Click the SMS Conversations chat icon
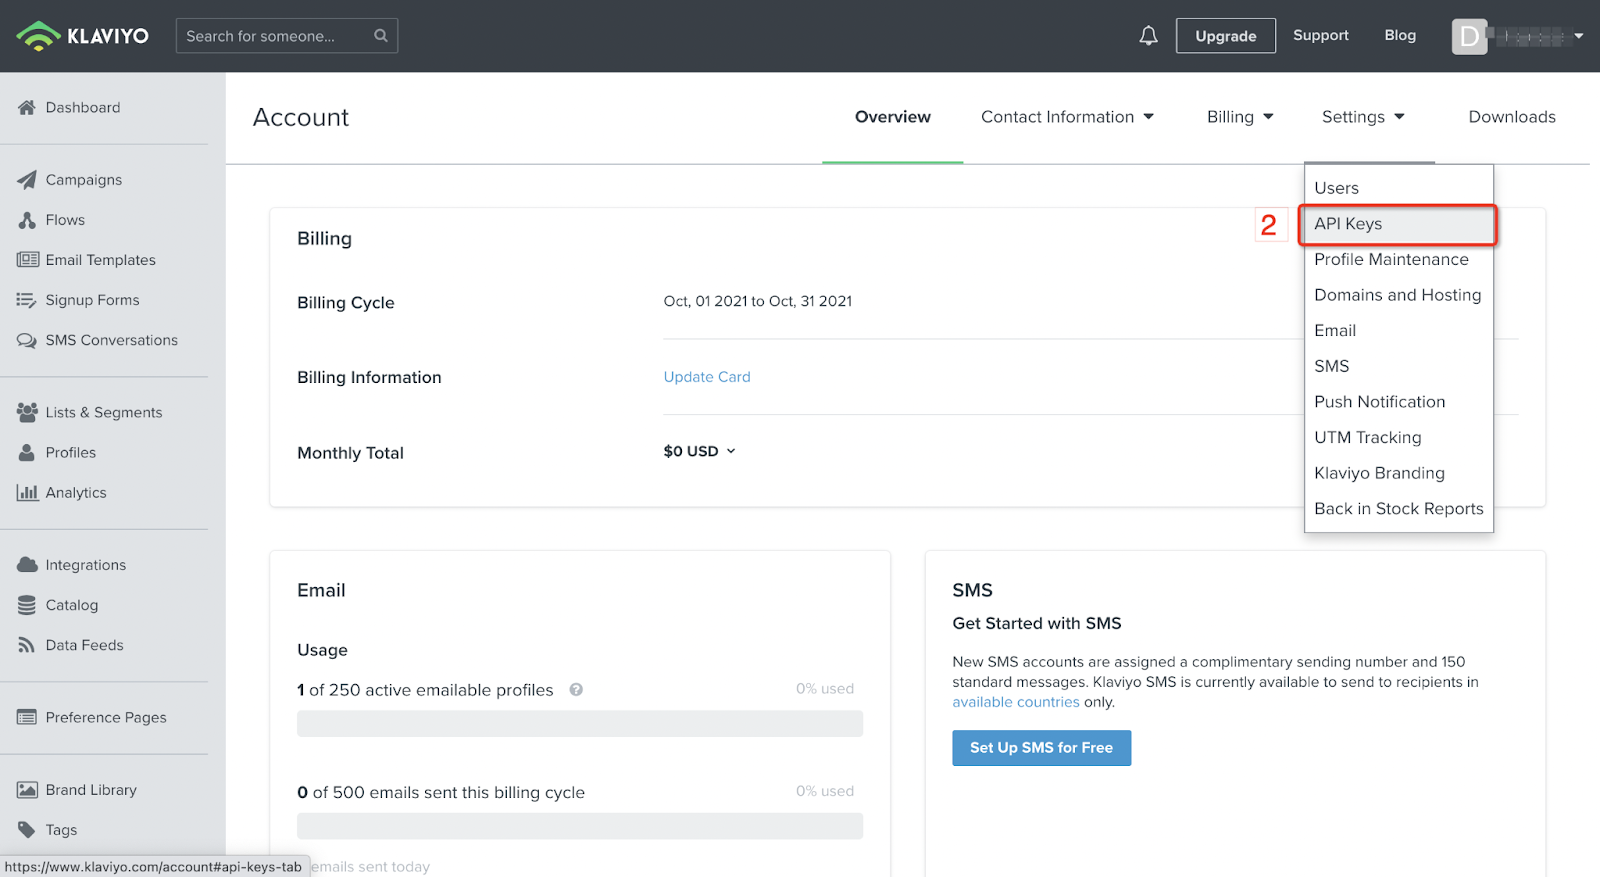This screenshot has width=1600, height=877. [x=27, y=340]
